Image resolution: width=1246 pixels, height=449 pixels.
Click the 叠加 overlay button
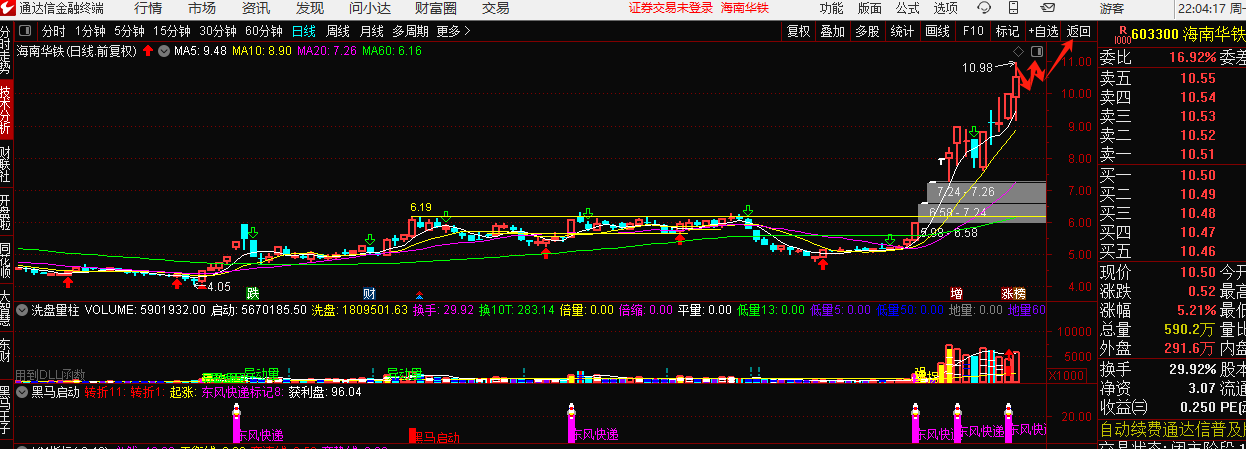(x=832, y=31)
